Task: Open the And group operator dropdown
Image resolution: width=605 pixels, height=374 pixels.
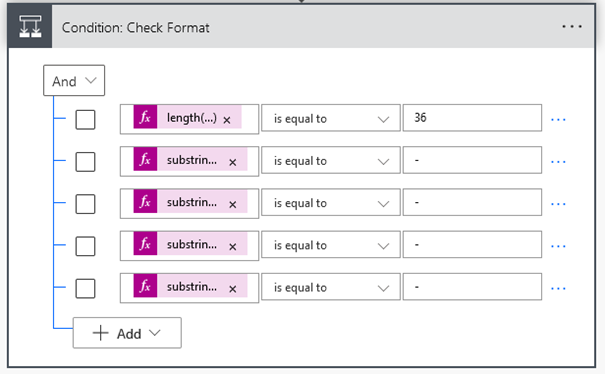Action: (x=74, y=81)
